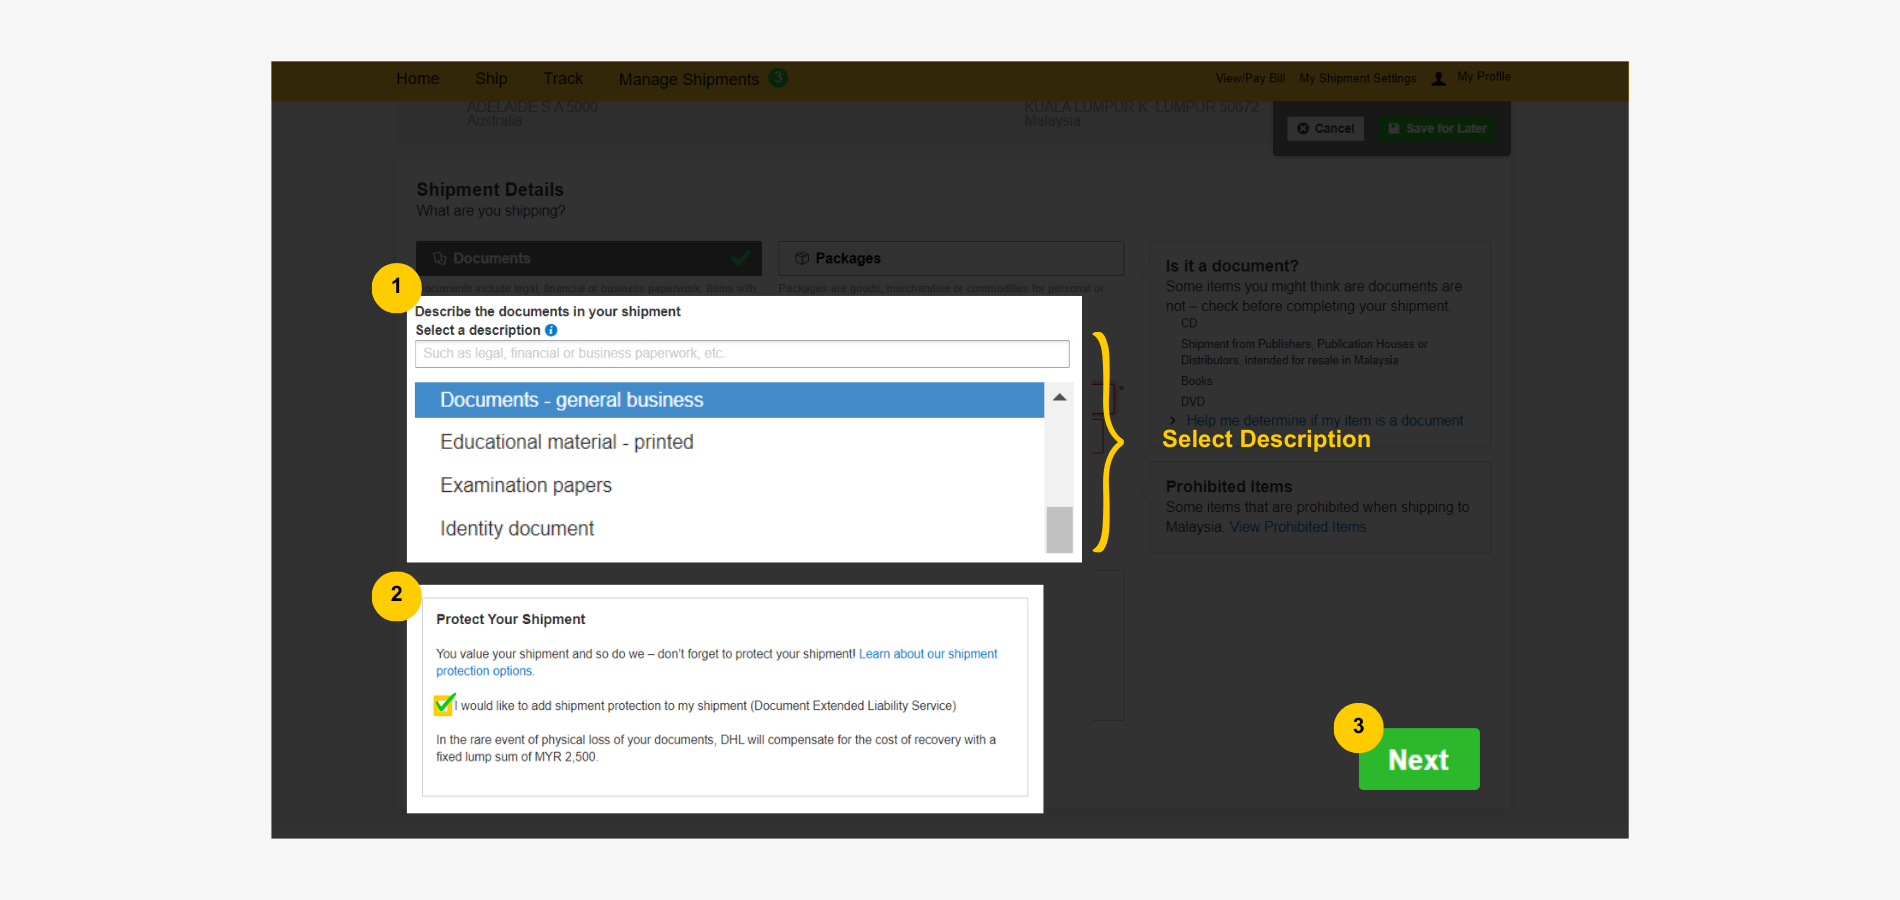The height and width of the screenshot is (900, 1900).
Task: Toggle the add shipment protection checkbox
Action: pyautogui.click(x=444, y=705)
